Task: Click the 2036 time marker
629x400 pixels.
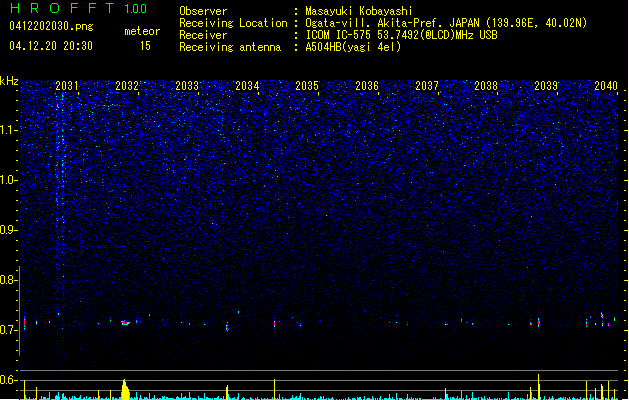Action: pos(367,86)
